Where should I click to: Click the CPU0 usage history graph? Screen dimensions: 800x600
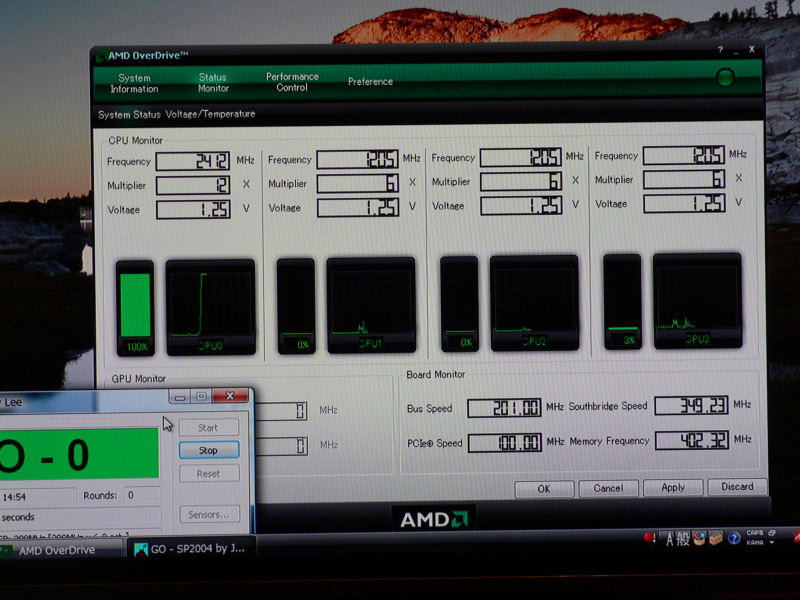[211, 307]
